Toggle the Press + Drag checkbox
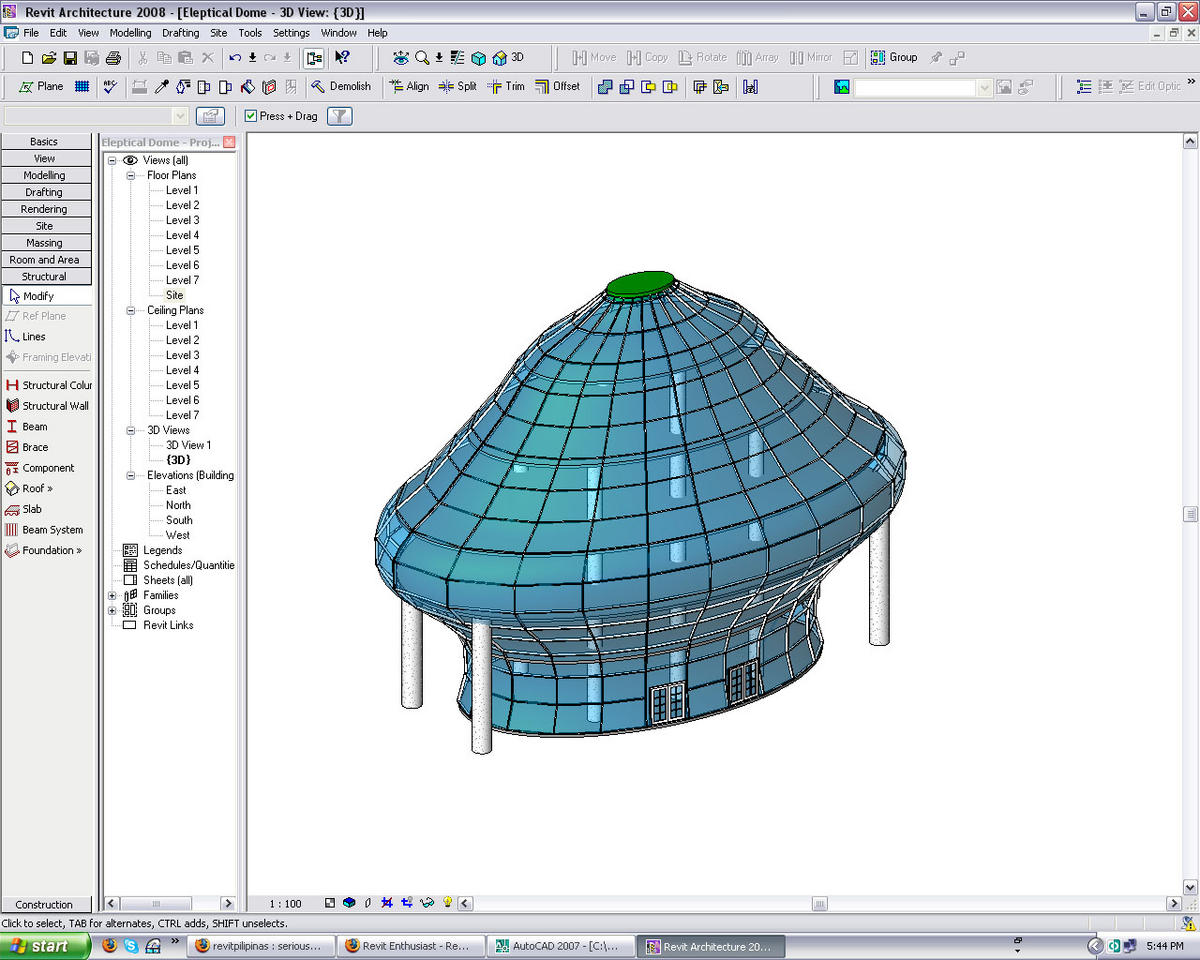 251,116
